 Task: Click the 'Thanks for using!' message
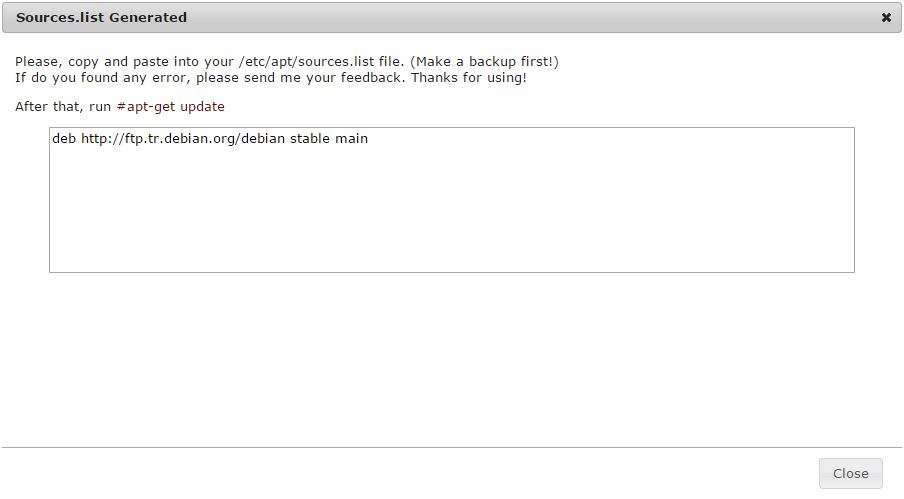(x=469, y=78)
